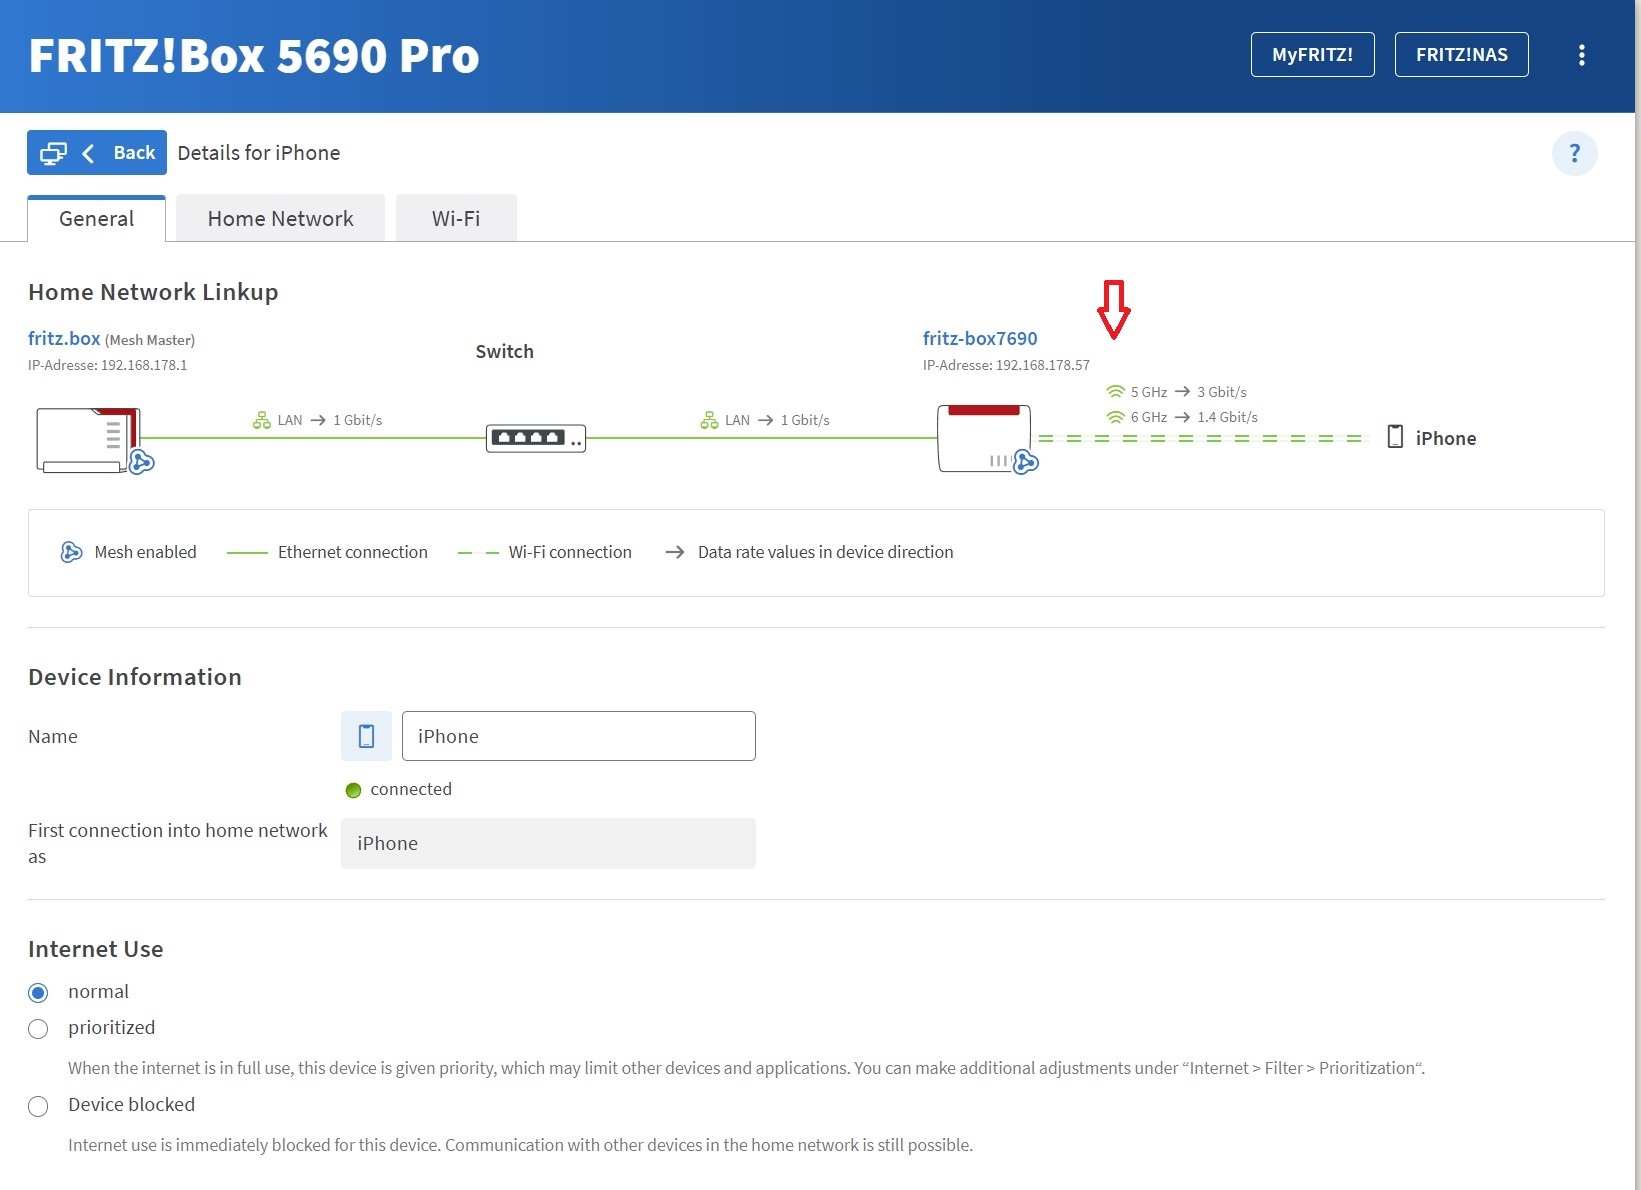The image size is (1641, 1190).
Task: Open FRITZ!NAS from the header
Action: pos(1461,55)
